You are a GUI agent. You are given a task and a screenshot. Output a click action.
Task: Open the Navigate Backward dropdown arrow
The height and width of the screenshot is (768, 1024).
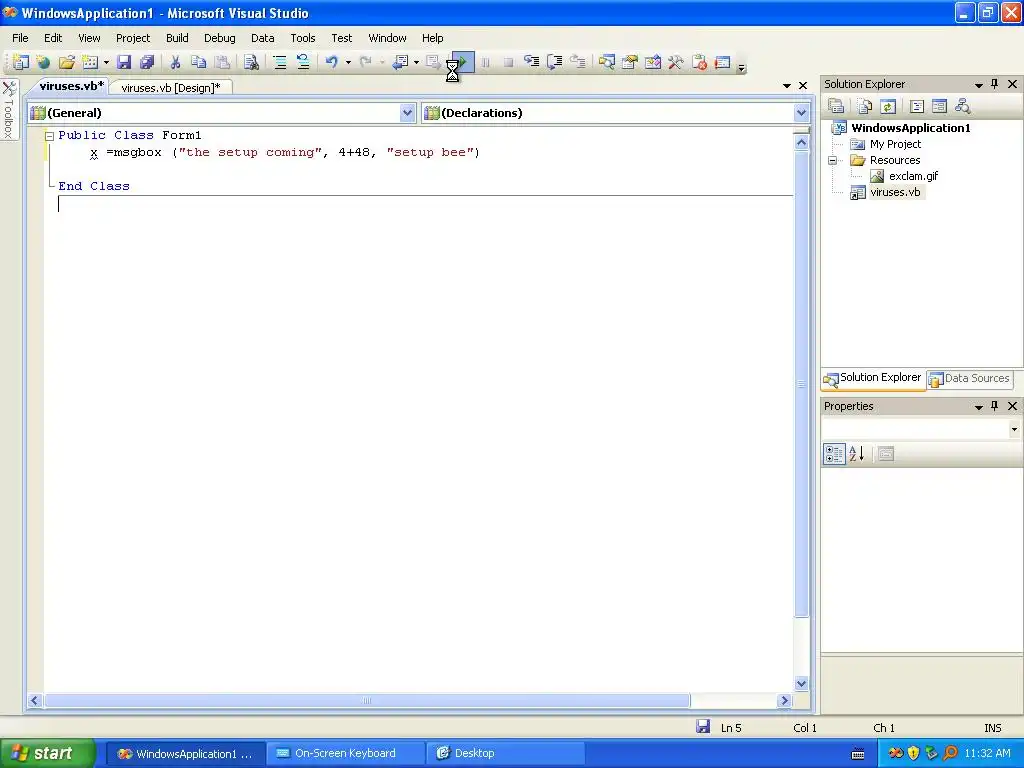[x=416, y=63]
